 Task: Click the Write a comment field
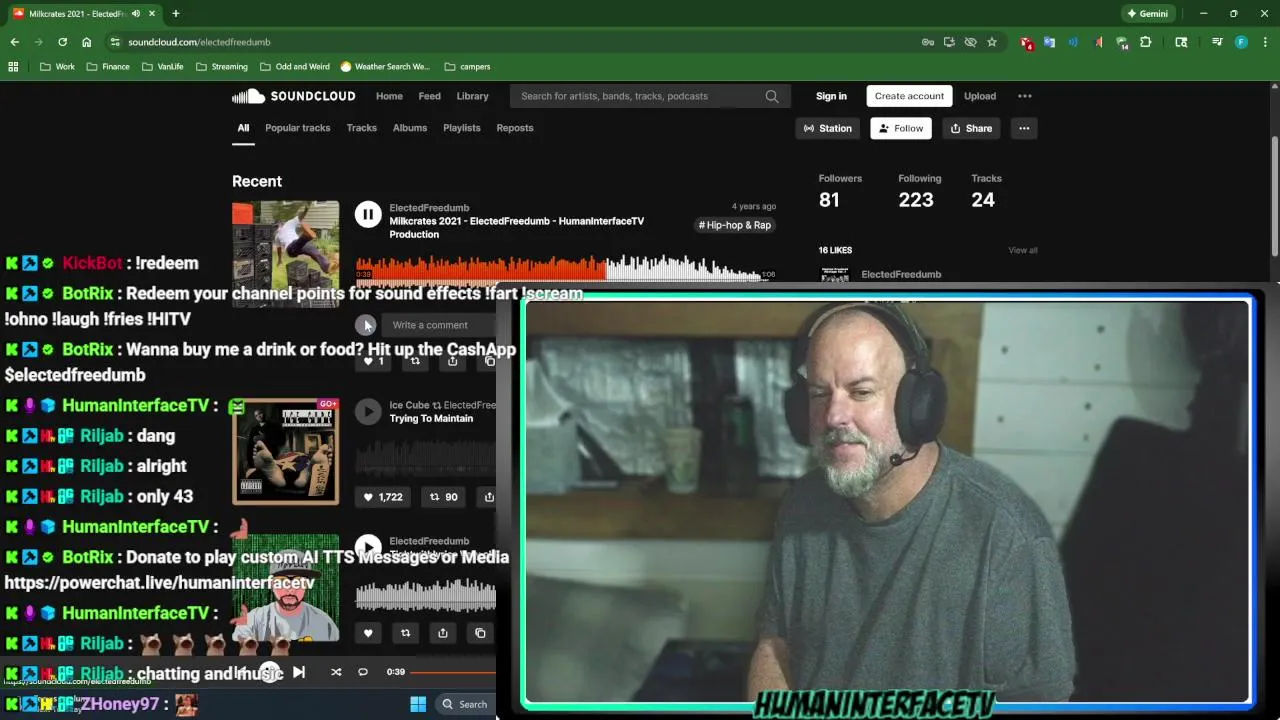click(440, 325)
